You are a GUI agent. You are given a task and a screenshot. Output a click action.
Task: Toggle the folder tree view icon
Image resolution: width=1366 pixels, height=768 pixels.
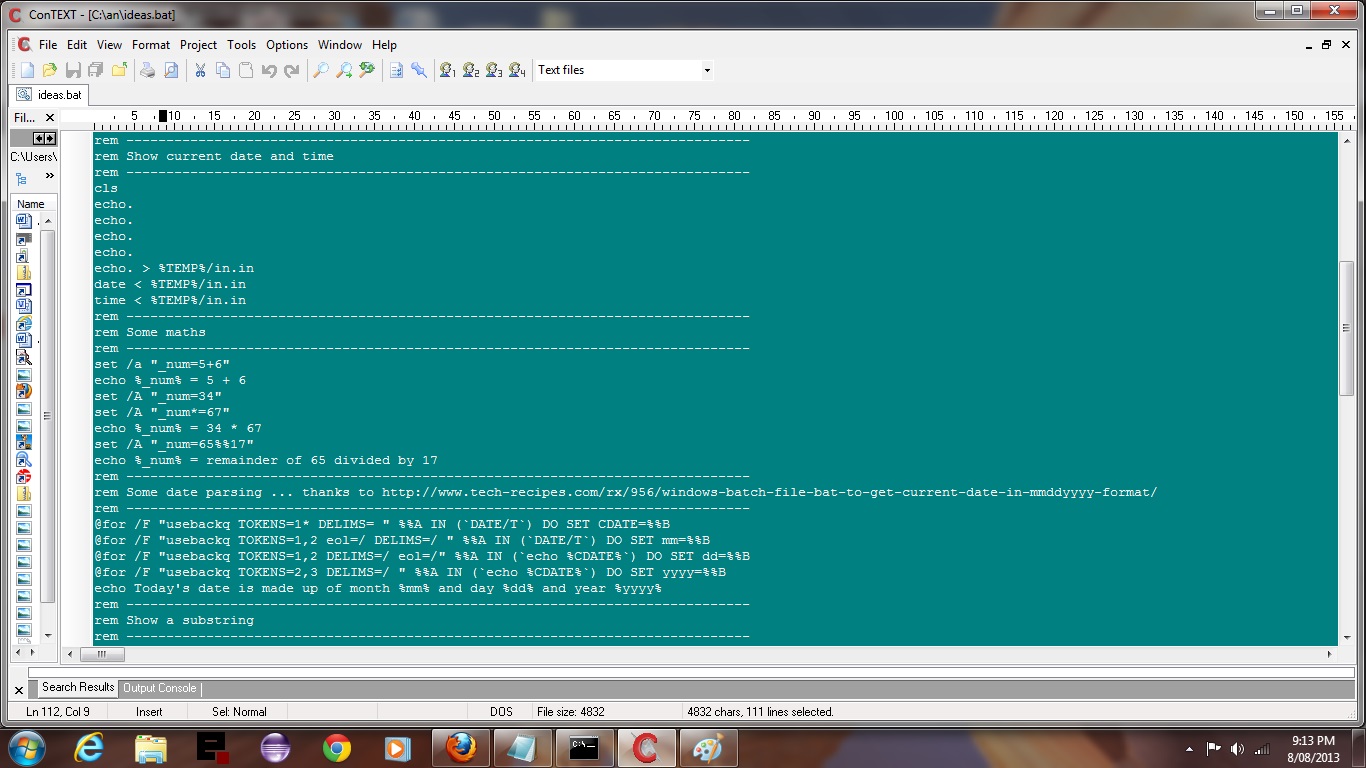click(x=22, y=178)
